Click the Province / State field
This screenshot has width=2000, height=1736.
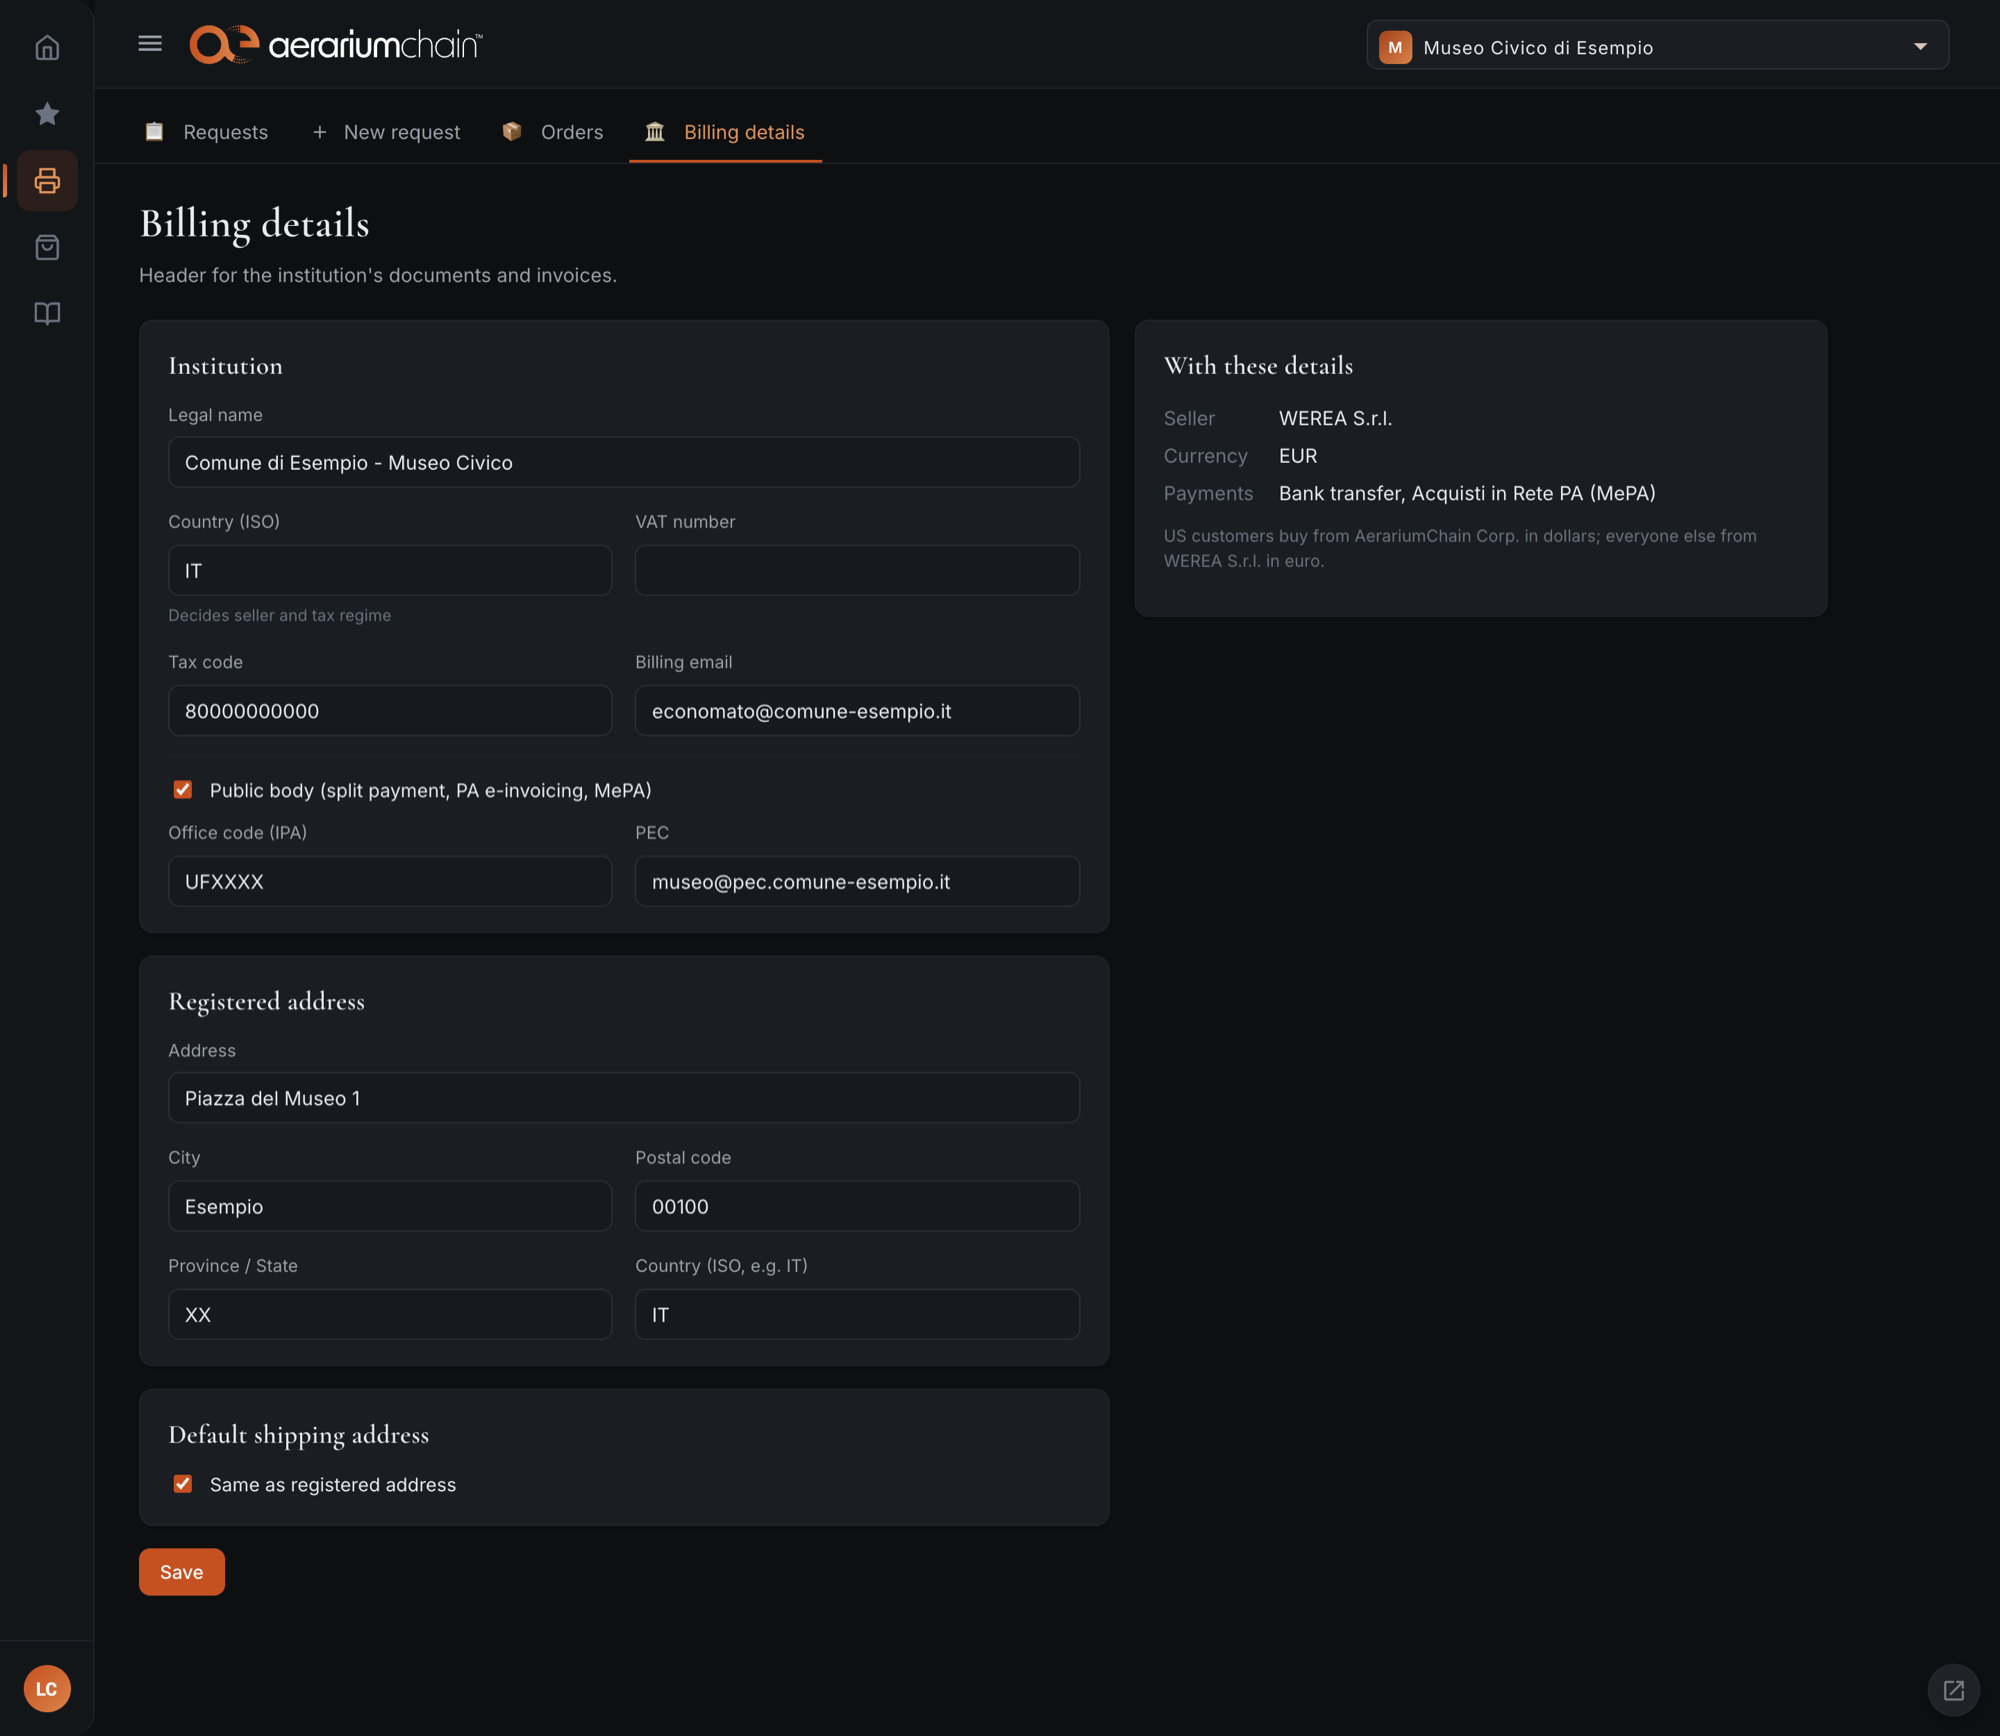[x=390, y=1314]
